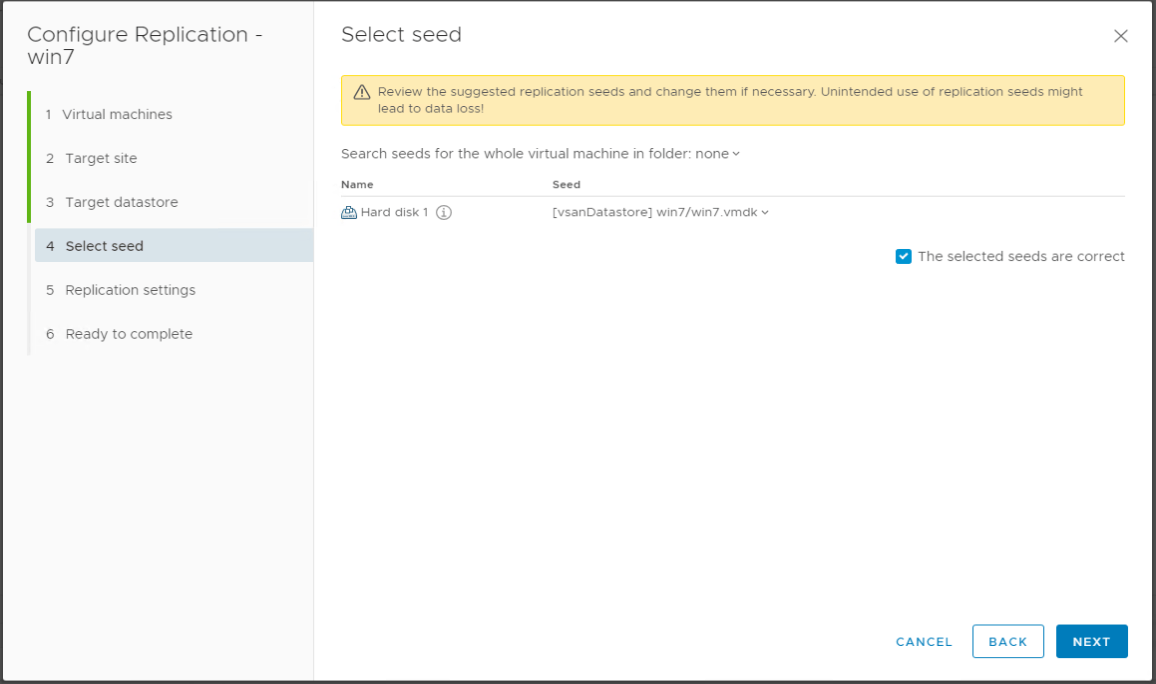Select the Hard disk 1 row label
Image resolution: width=1156 pixels, height=684 pixels.
394,212
